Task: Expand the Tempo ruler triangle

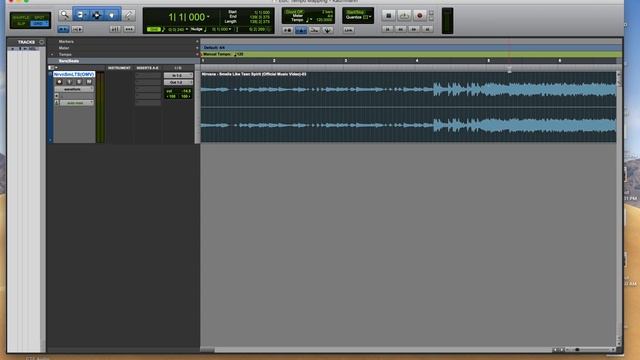Action: (x=52, y=55)
